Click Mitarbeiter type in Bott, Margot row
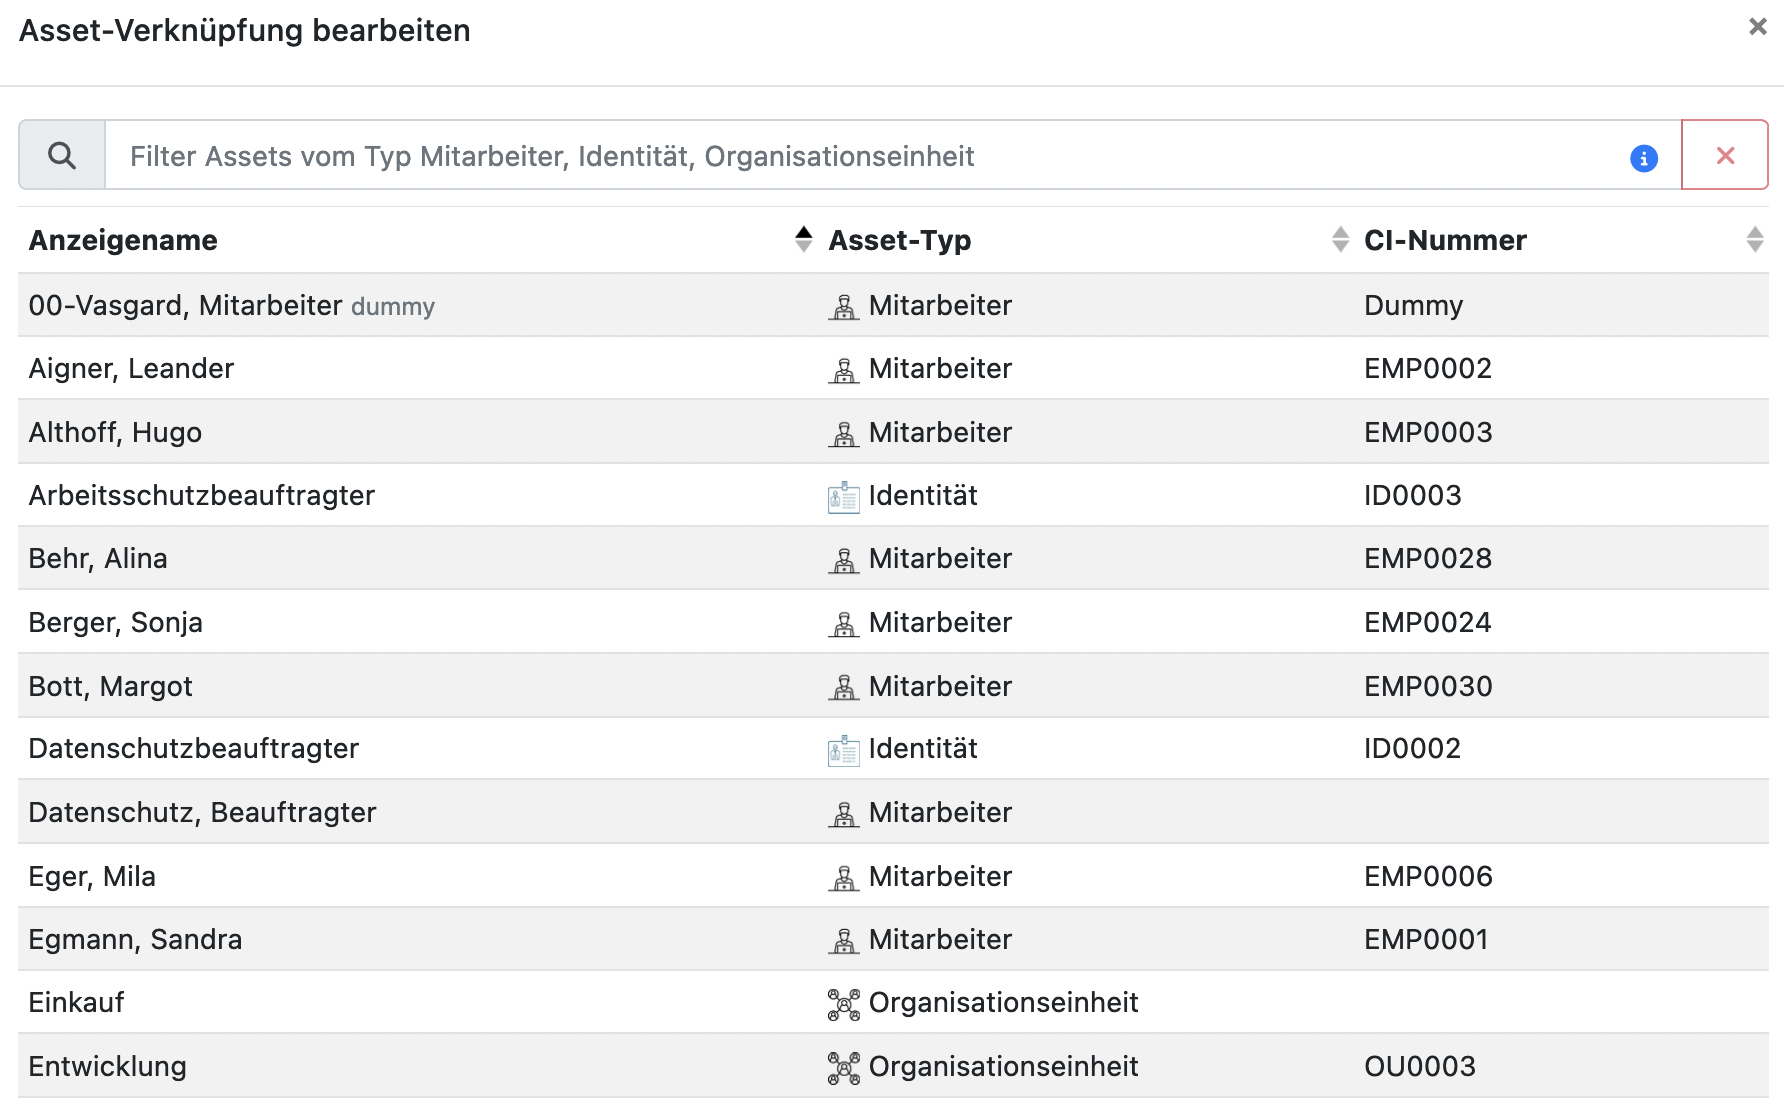1784x1112 pixels. [941, 686]
